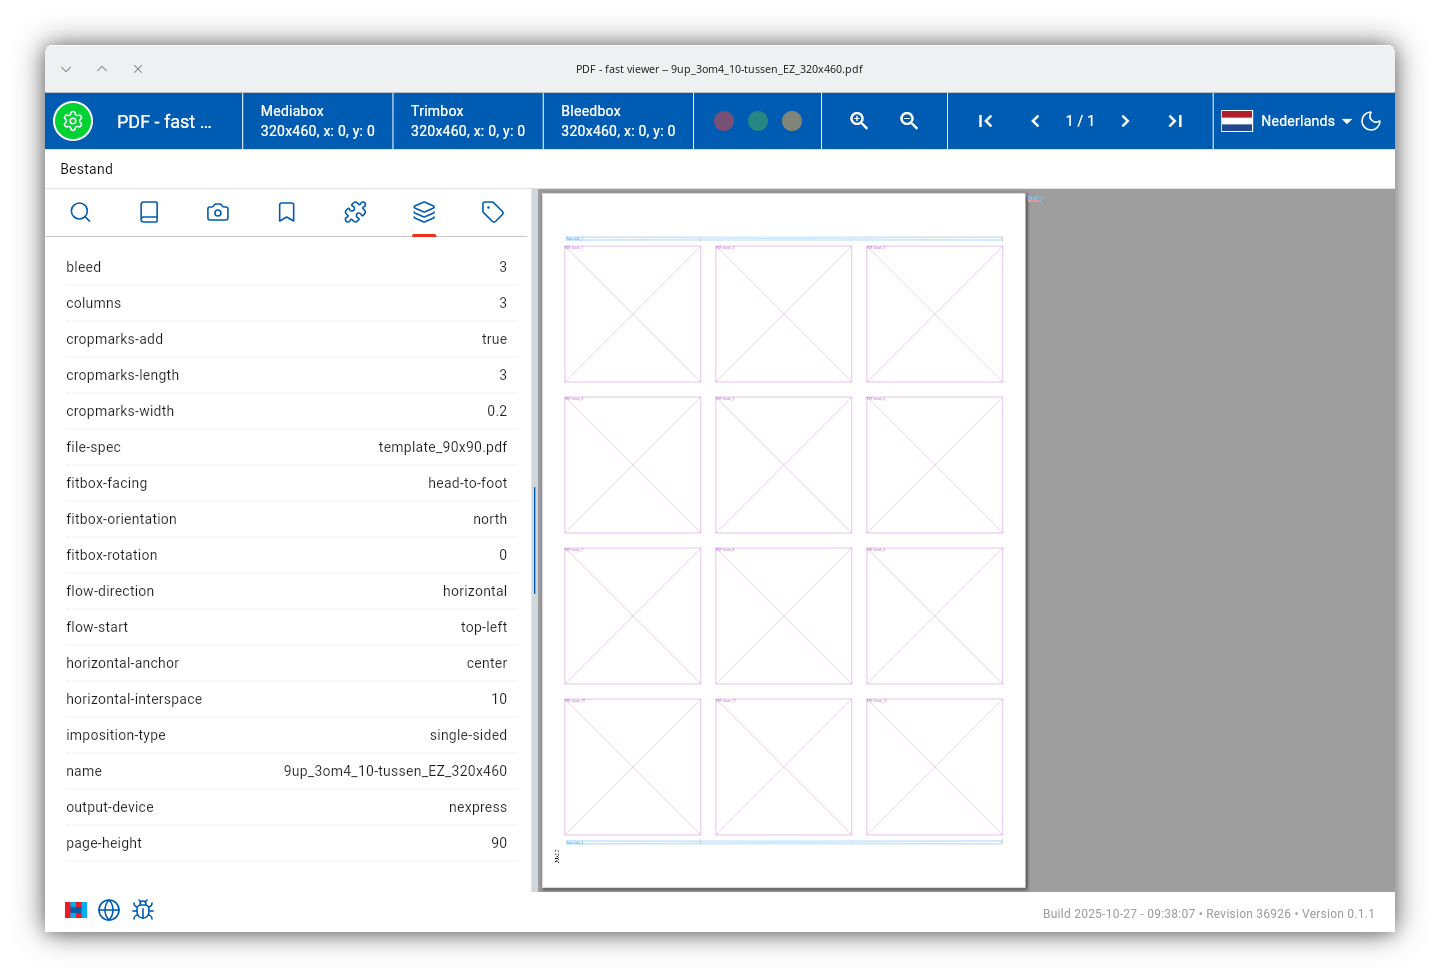Image resolution: width=1440 pixels, height=977 pixels.
Task: Toggle dark mode with the moon icon
Action: (1371, 121)
